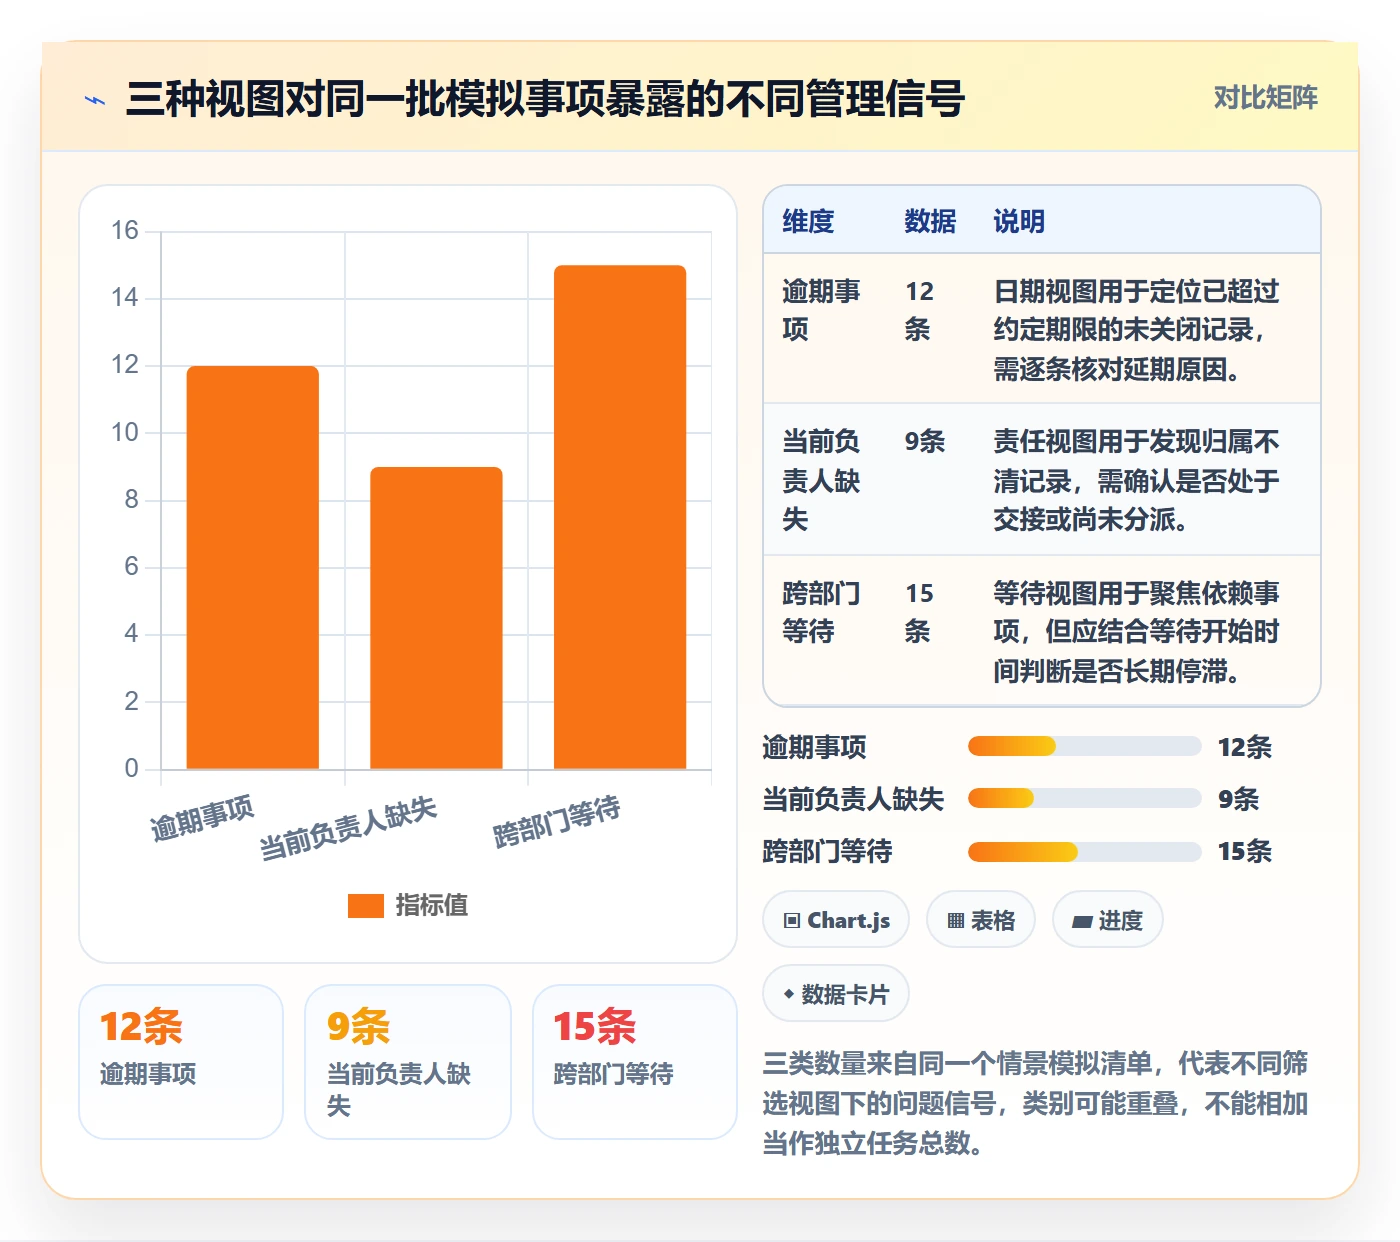The image size is (1400, 1242).
Task: Click the description starting 责任视图用于发现
Action: [1136, 480]
